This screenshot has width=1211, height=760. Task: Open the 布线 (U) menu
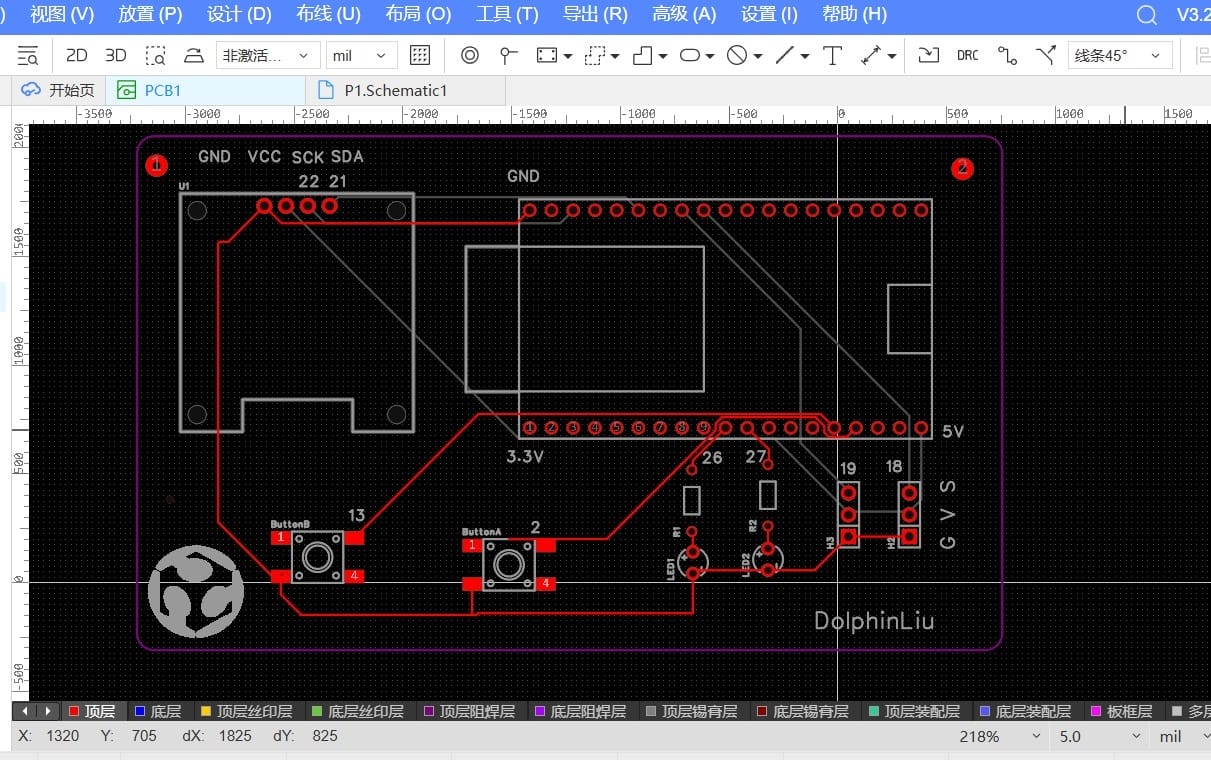click(x=328, y=15)
